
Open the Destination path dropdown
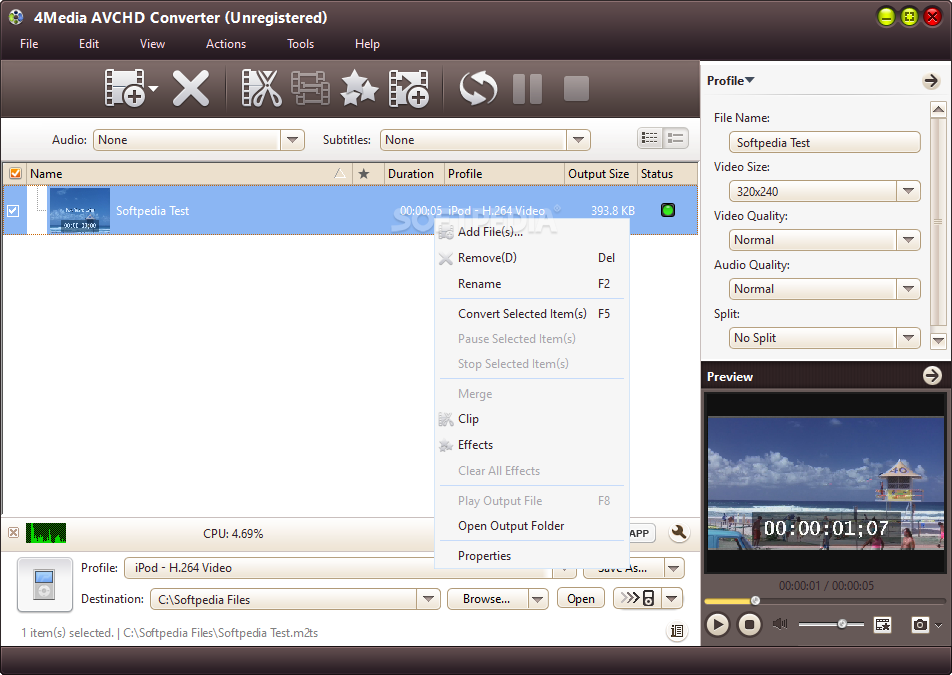click(428, 599)
